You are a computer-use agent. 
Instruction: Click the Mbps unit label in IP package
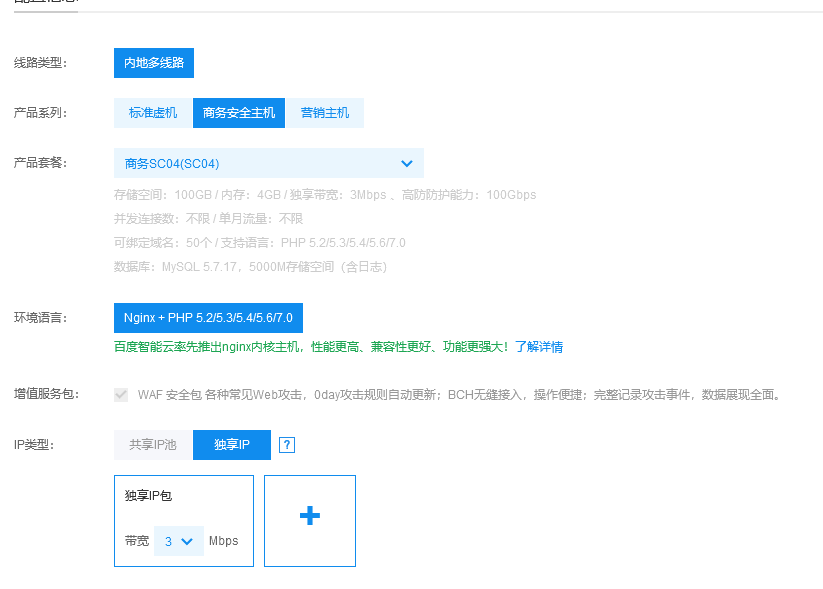224,541
